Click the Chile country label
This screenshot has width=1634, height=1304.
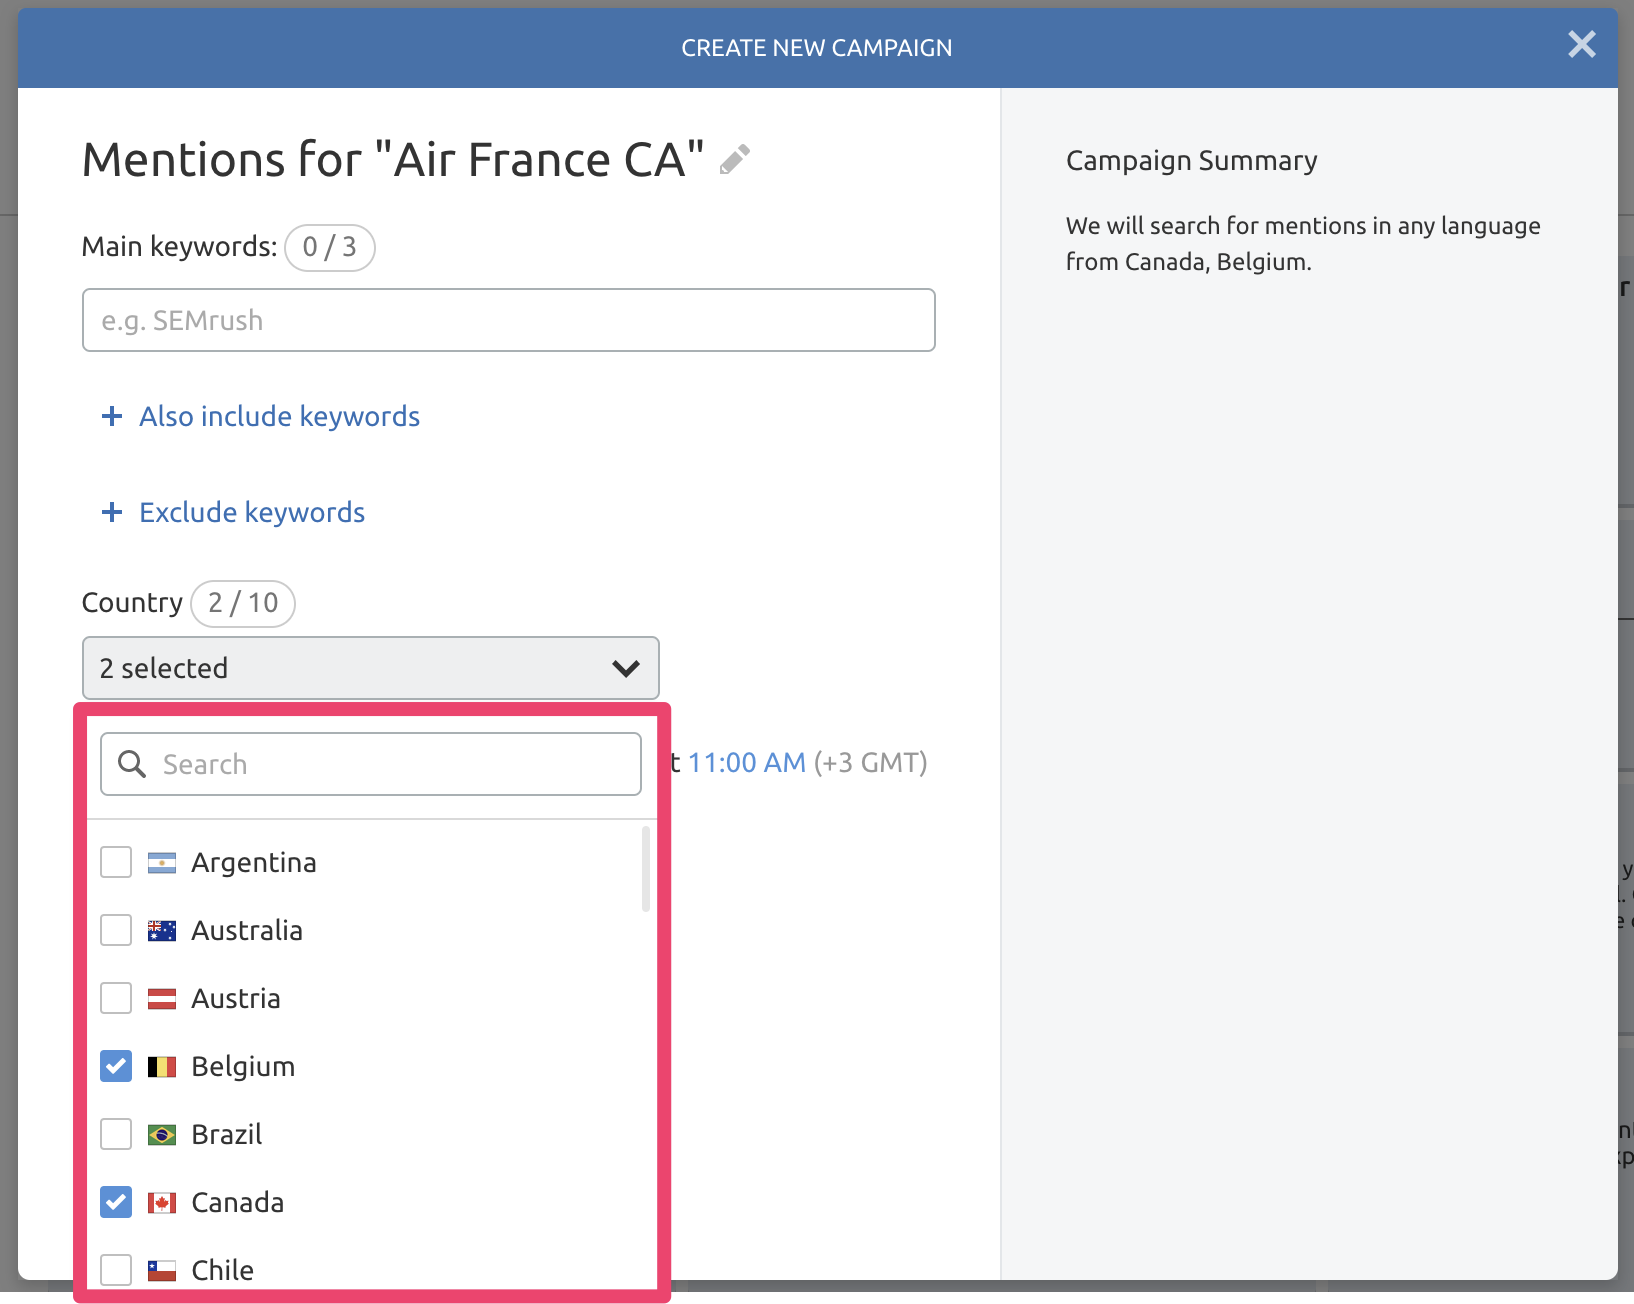(223, 1270)
